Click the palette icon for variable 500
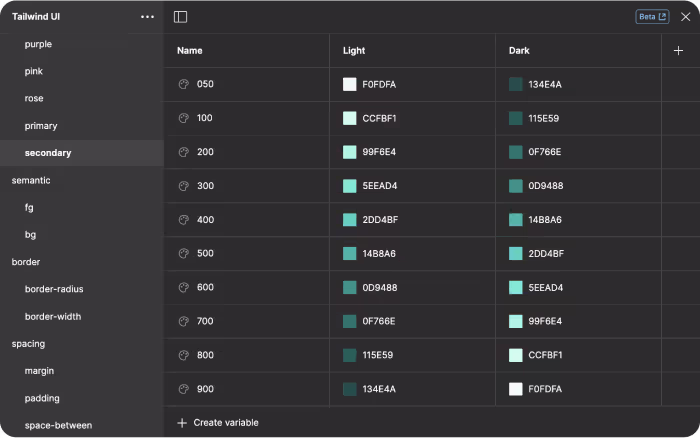 point(183,253)
